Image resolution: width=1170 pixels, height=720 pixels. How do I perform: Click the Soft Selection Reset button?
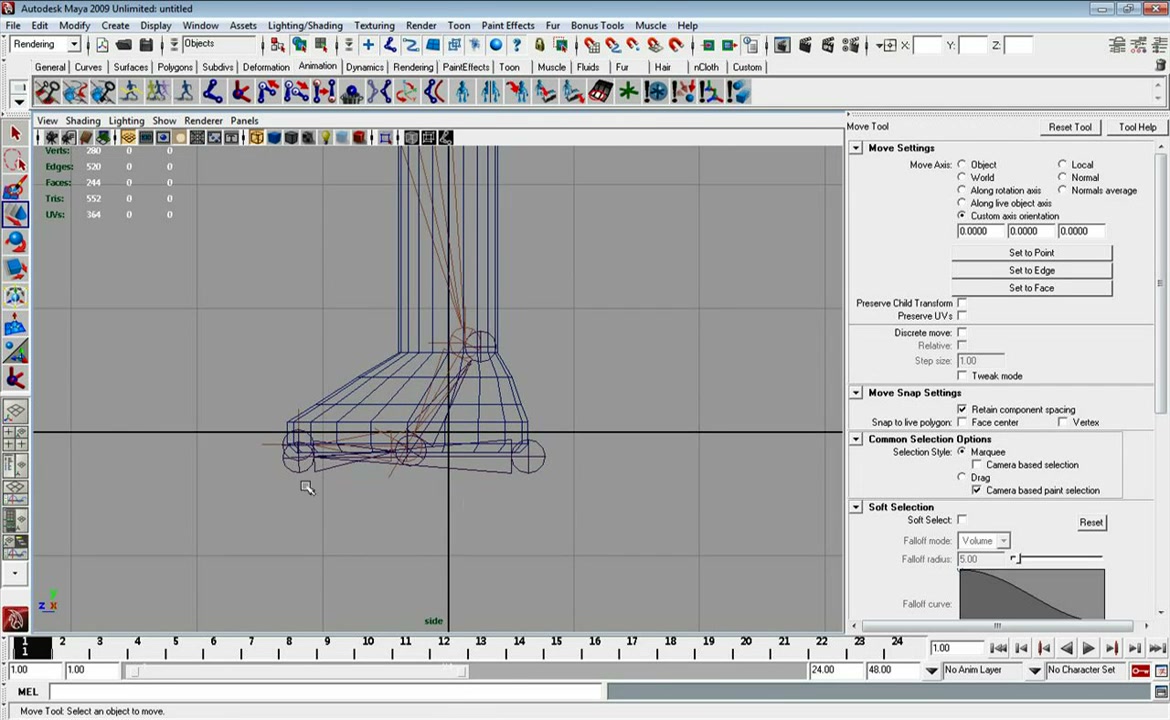click(1090, 522)
